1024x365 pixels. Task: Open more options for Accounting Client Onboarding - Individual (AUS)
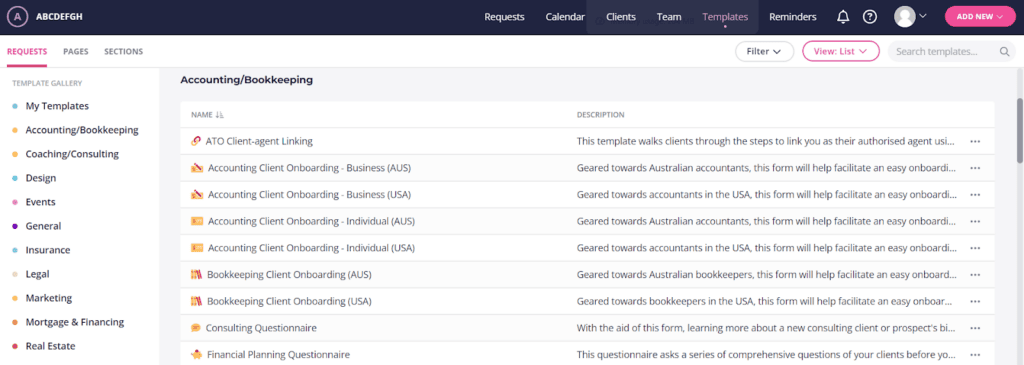975,221
